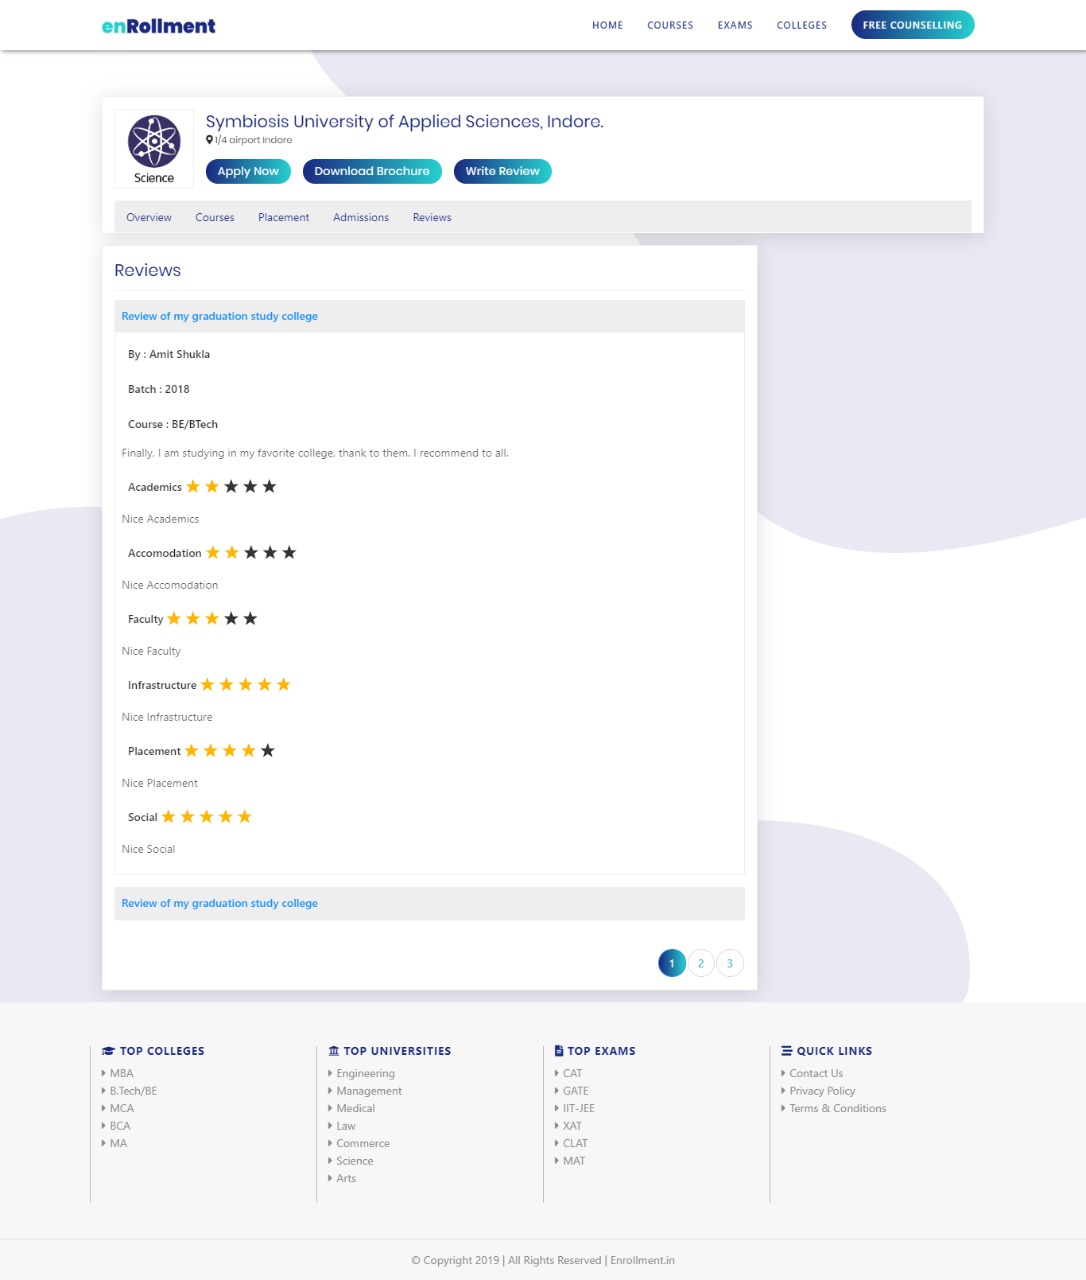Open XAT under Top Exams
The width and height of the screenshot is (1086, 1280).
(x=572, y=1126)
